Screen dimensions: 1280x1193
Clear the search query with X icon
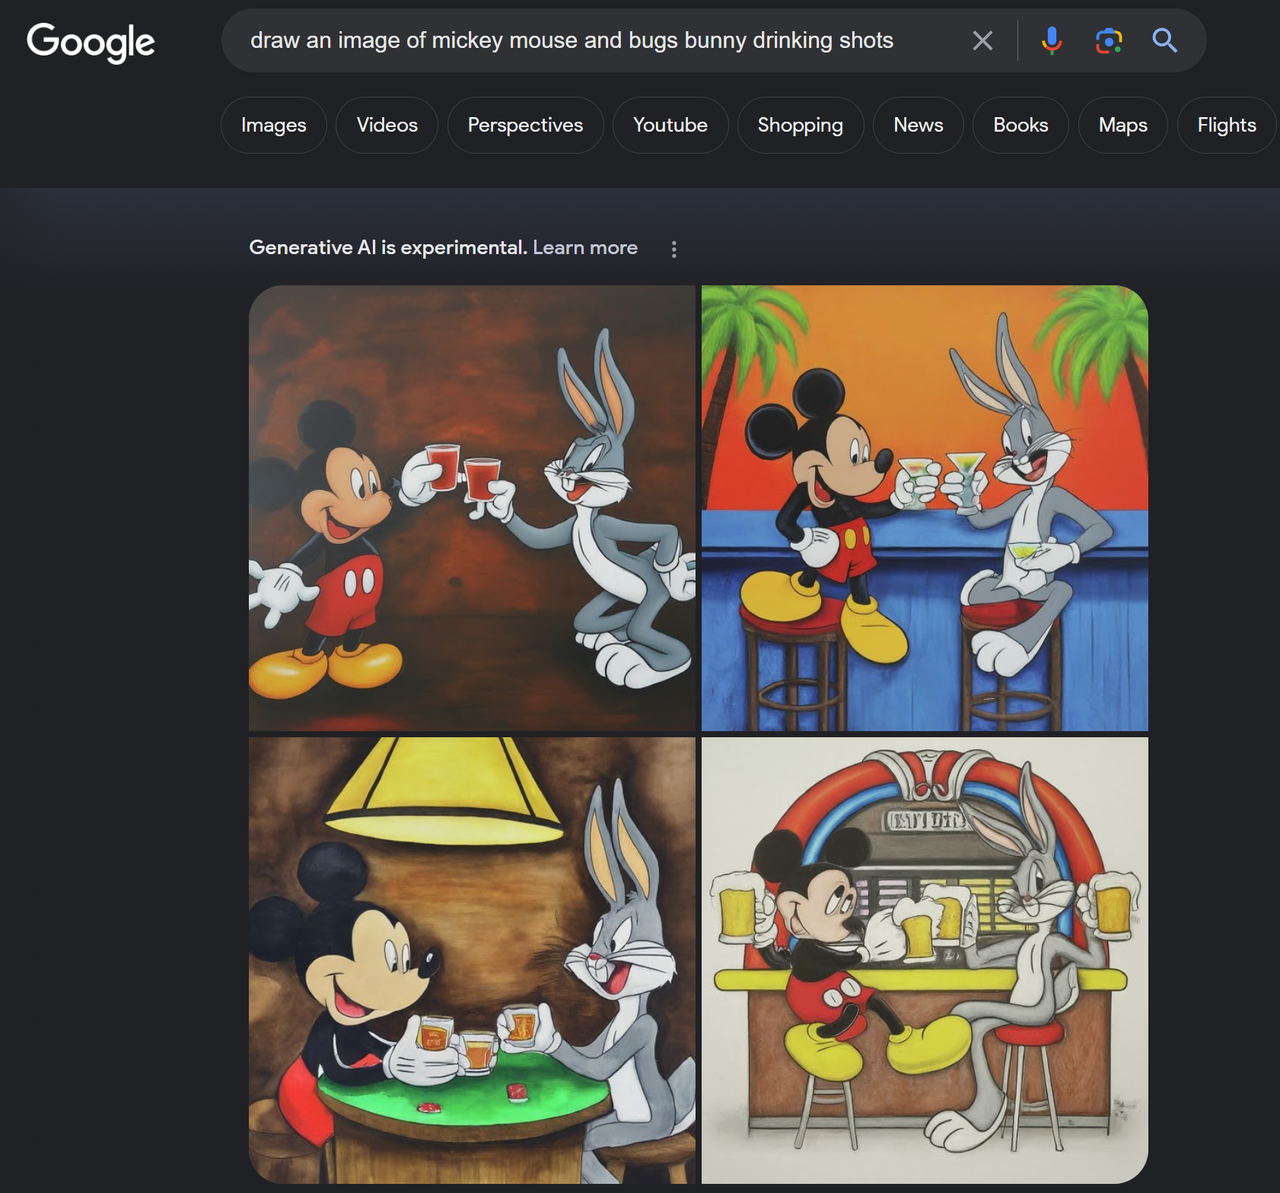point(983,41)
